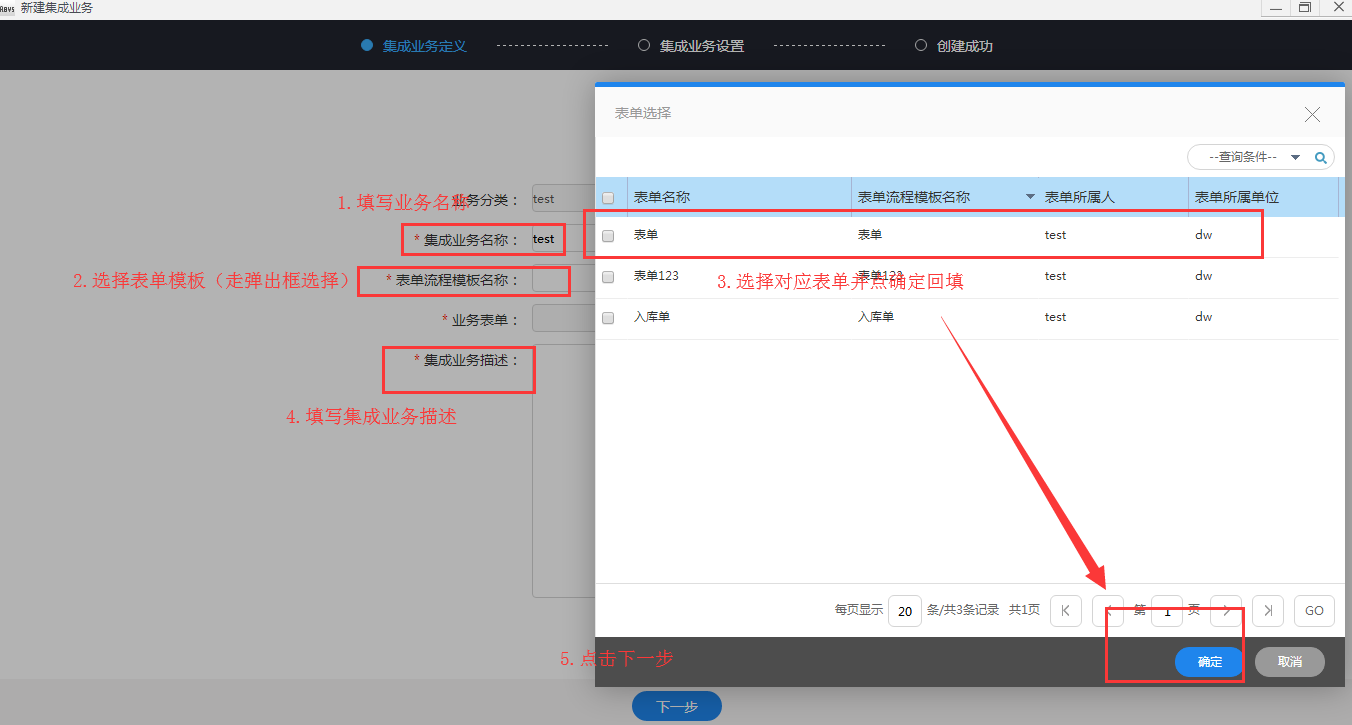
Task: Go to previous page arrow
Action: (x=1107, y=611)
